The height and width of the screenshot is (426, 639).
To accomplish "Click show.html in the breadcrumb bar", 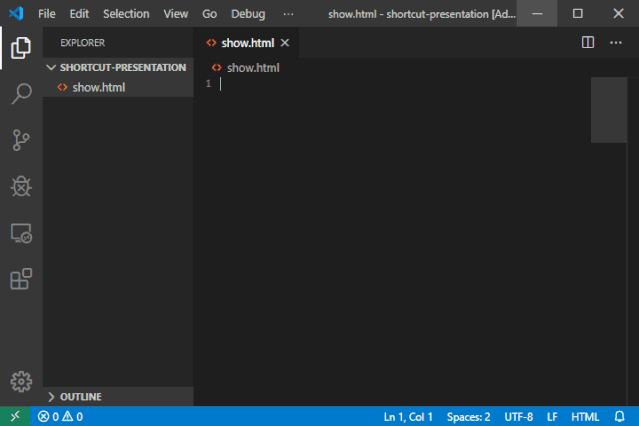I will [x=246, y=68].
